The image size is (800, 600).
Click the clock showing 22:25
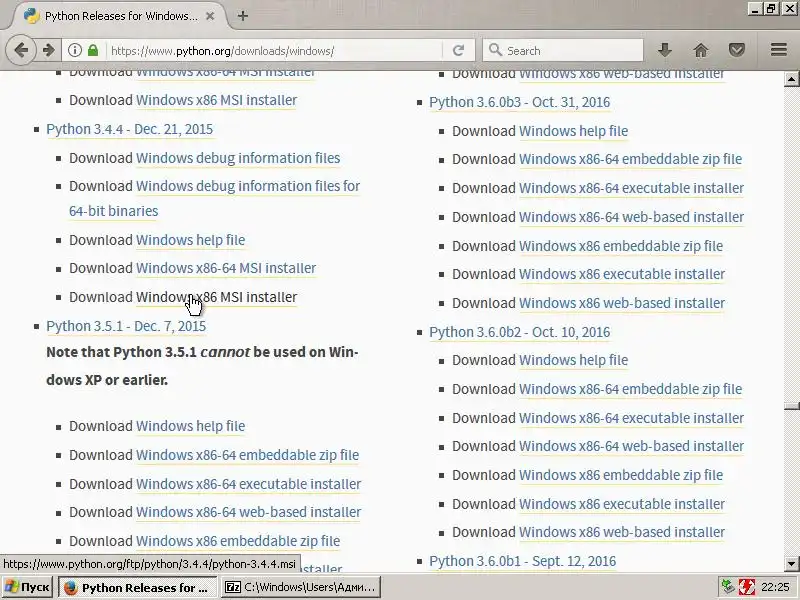[x=775, y=587]
